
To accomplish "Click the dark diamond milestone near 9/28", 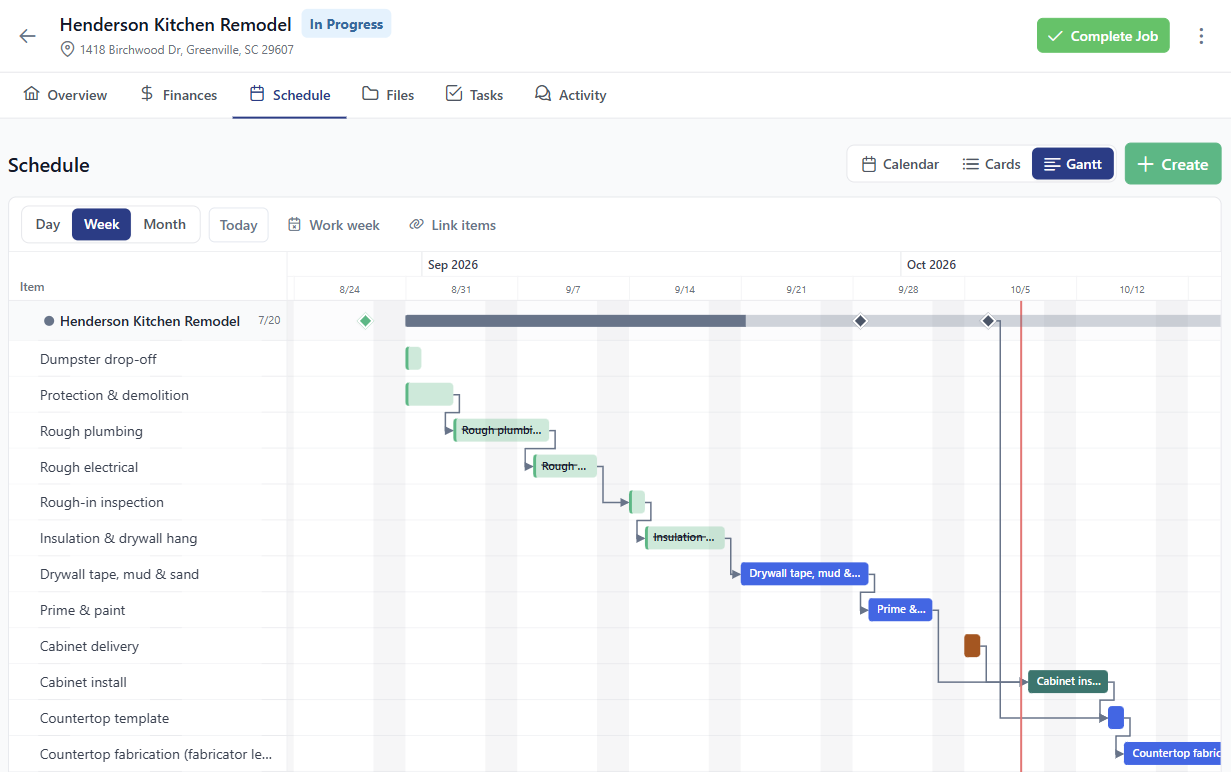I will [859, 321].
